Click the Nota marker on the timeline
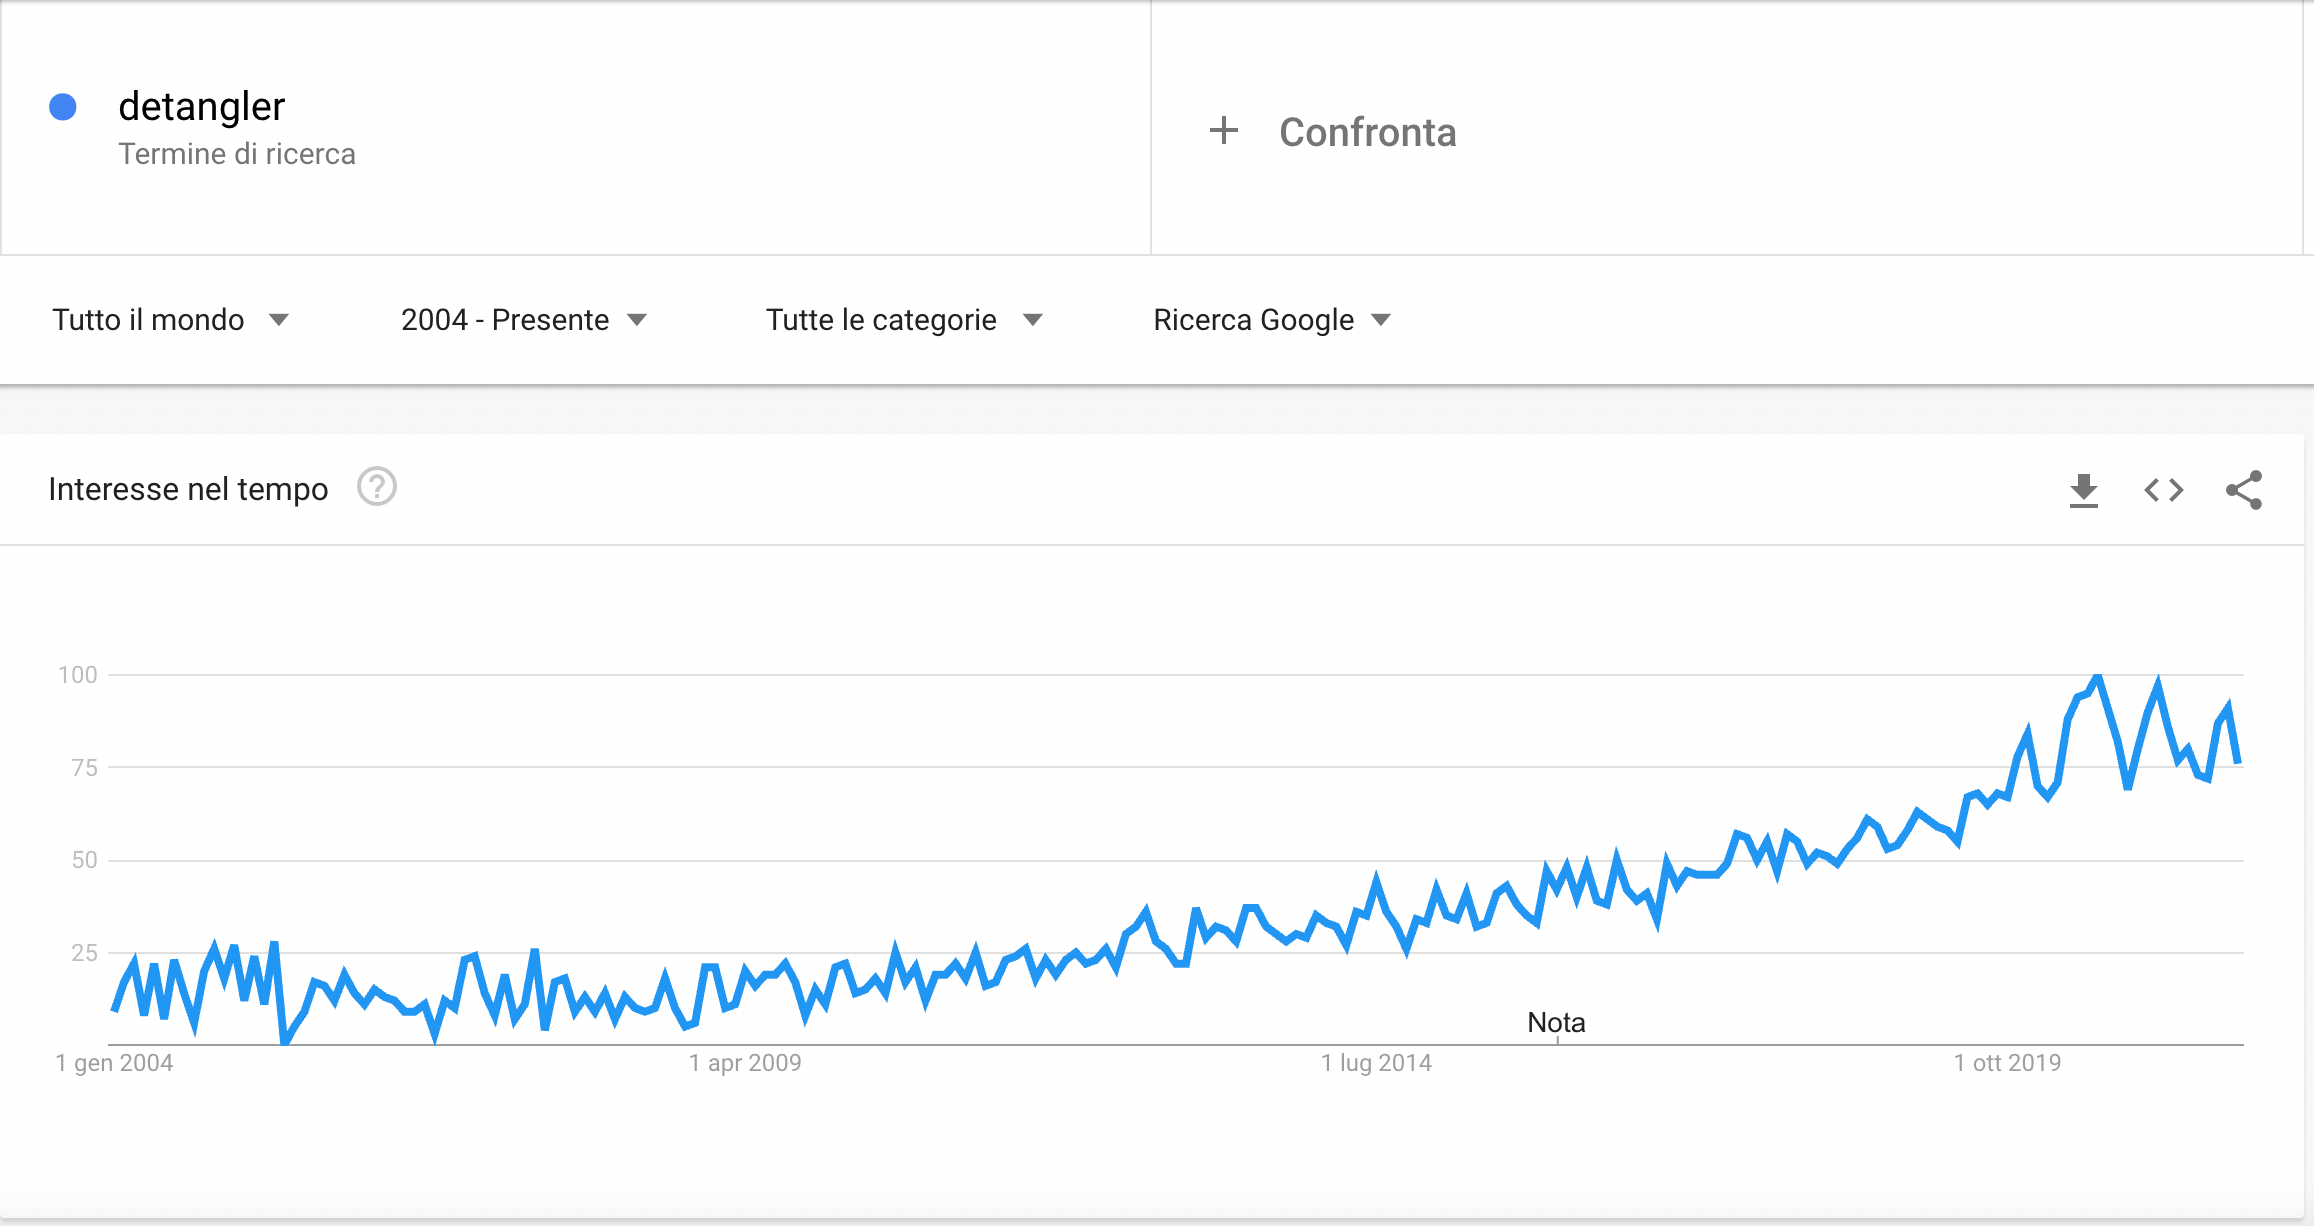 click(x=1556, y=1023)
